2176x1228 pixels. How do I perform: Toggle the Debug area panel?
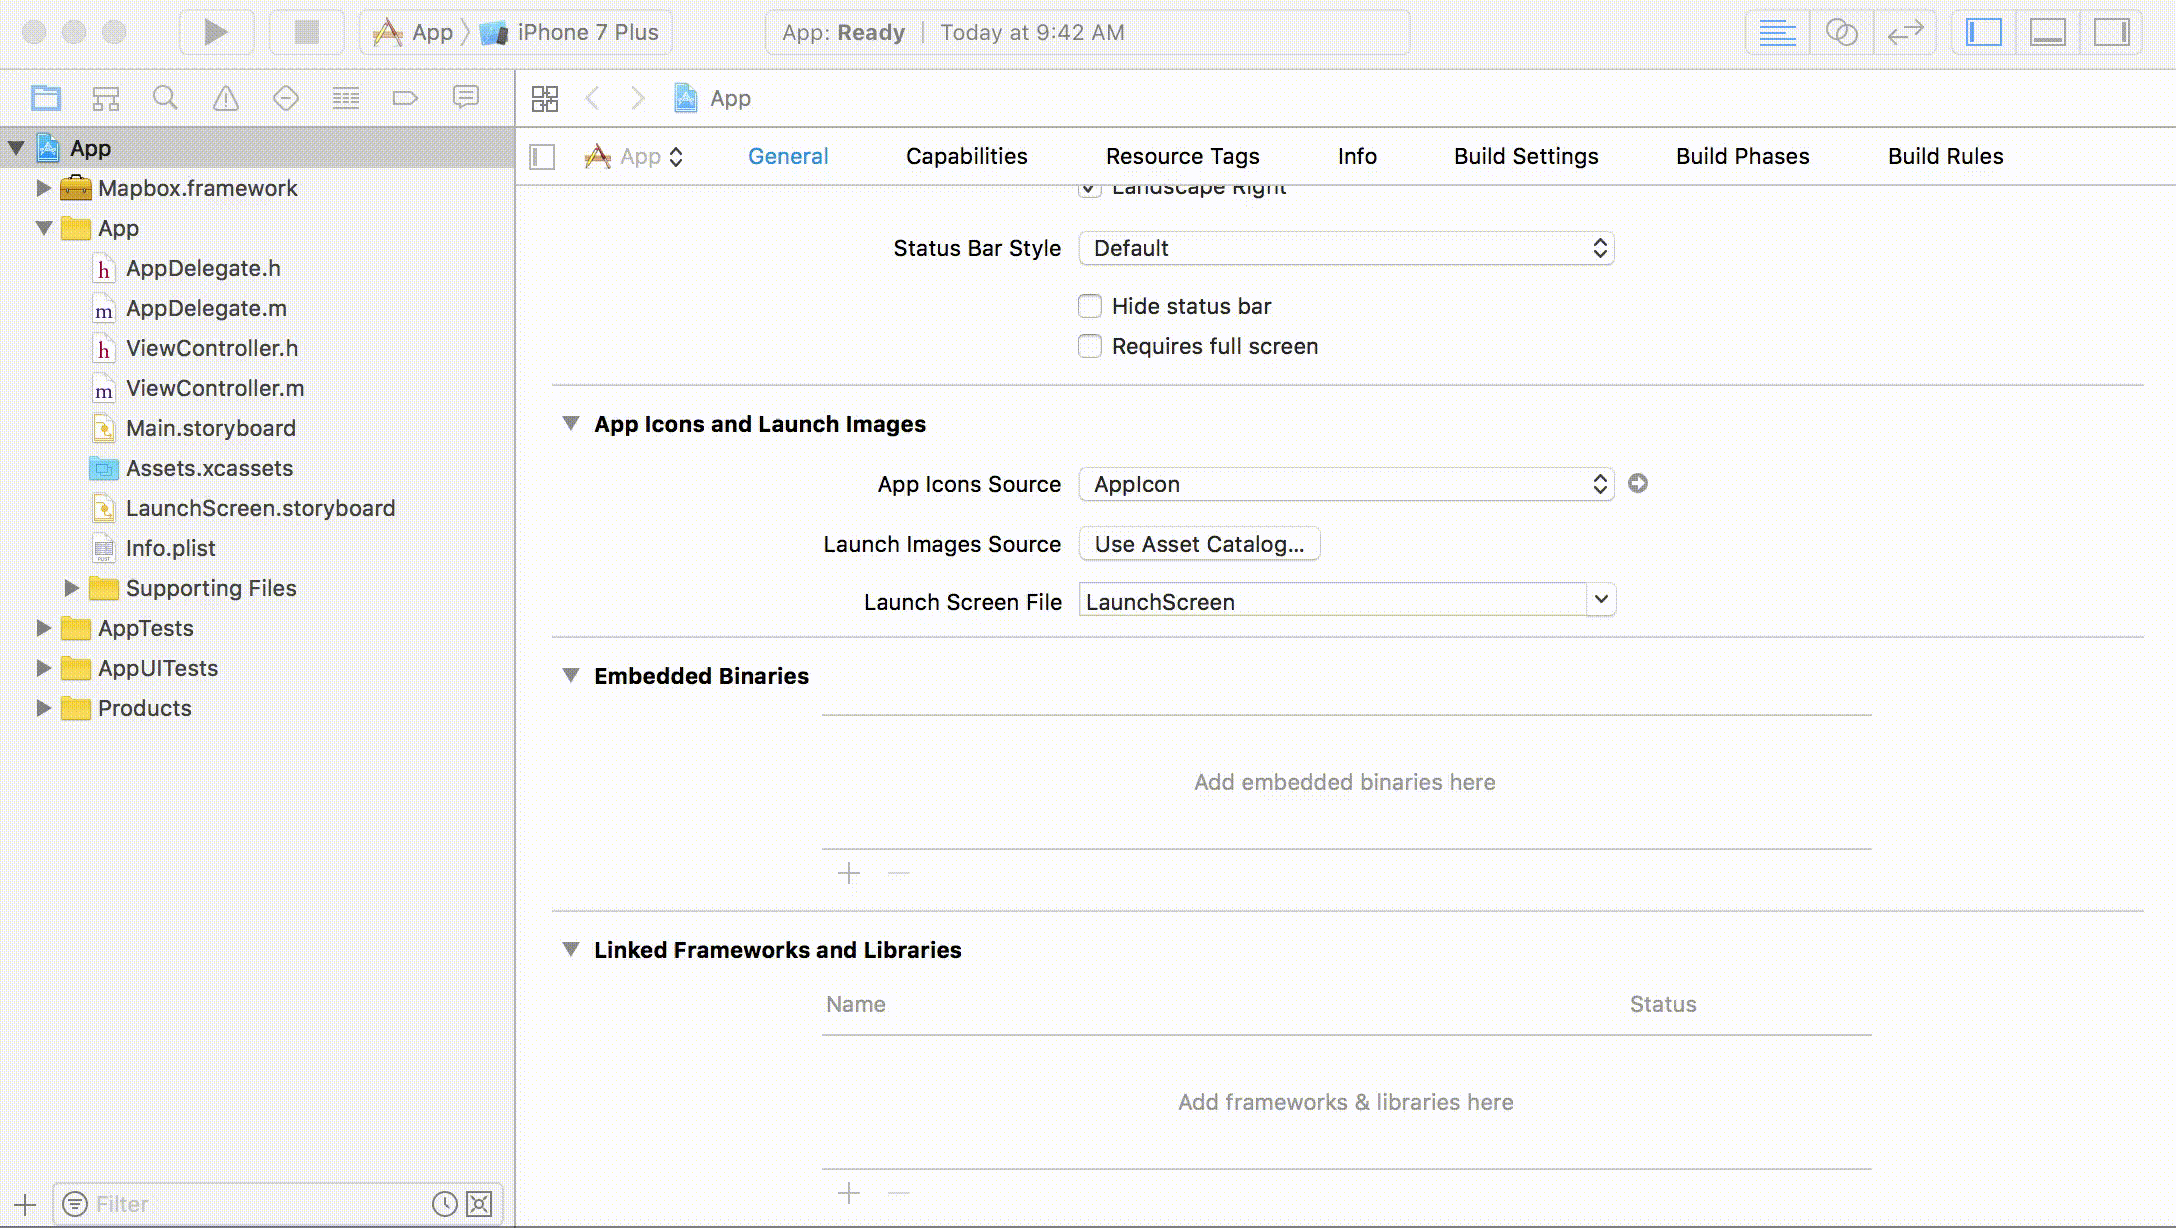click(2048, 32)
